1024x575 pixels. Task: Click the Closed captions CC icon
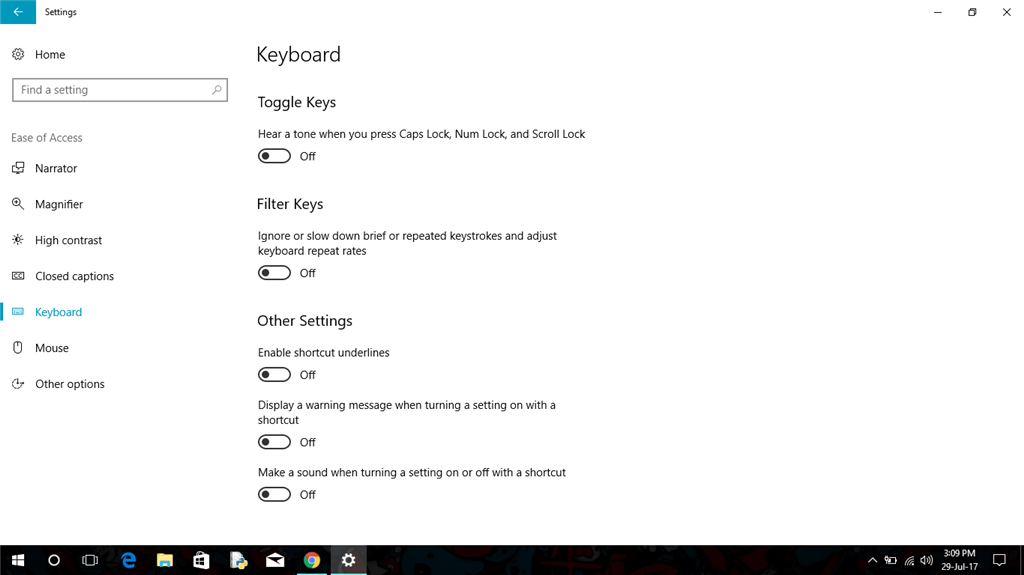point(18,276)
